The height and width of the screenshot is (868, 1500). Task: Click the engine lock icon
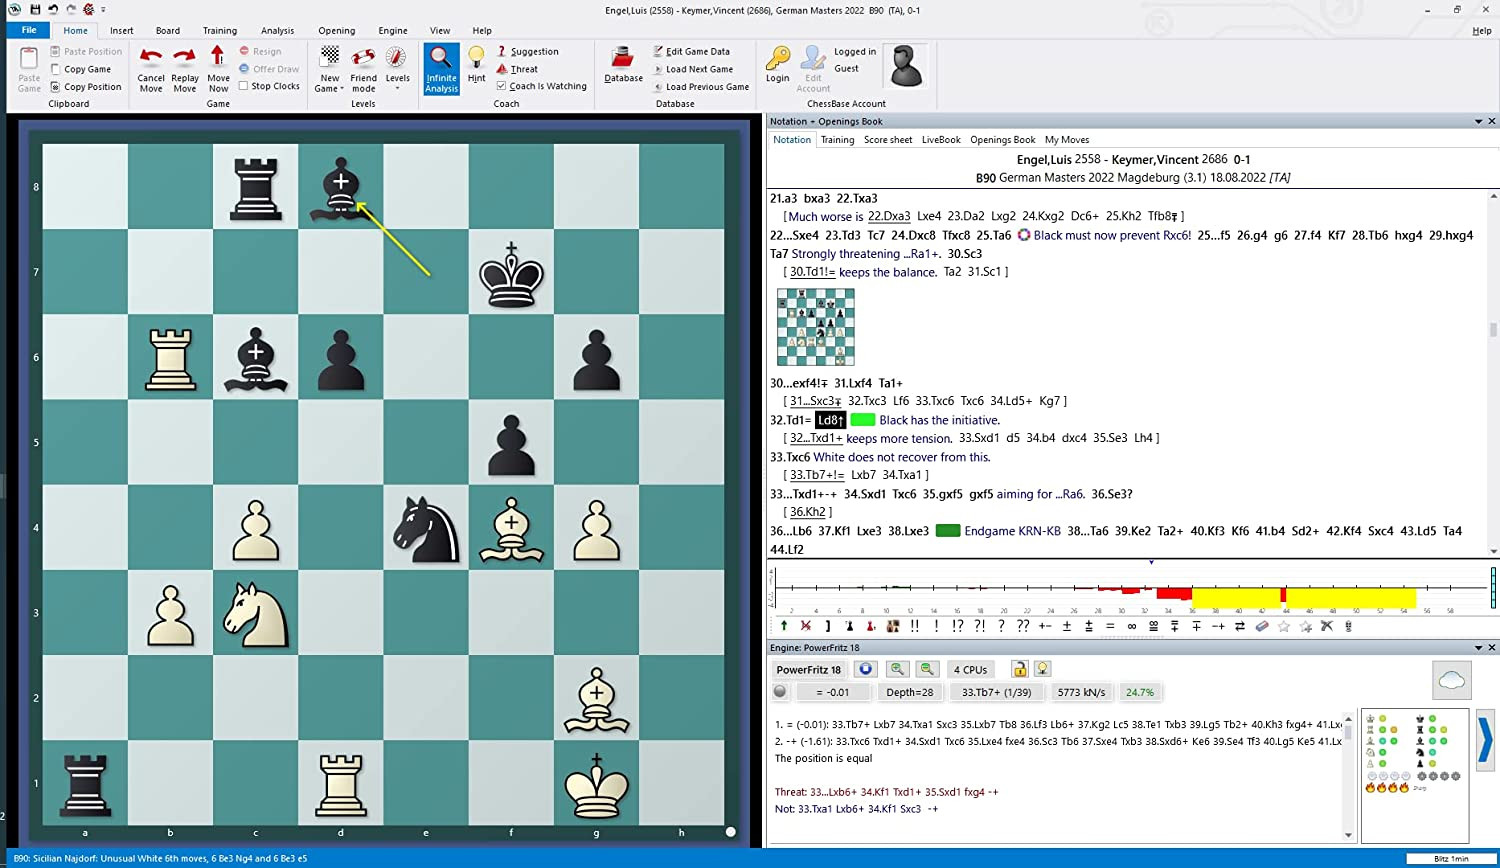[x=1019, y=669]
